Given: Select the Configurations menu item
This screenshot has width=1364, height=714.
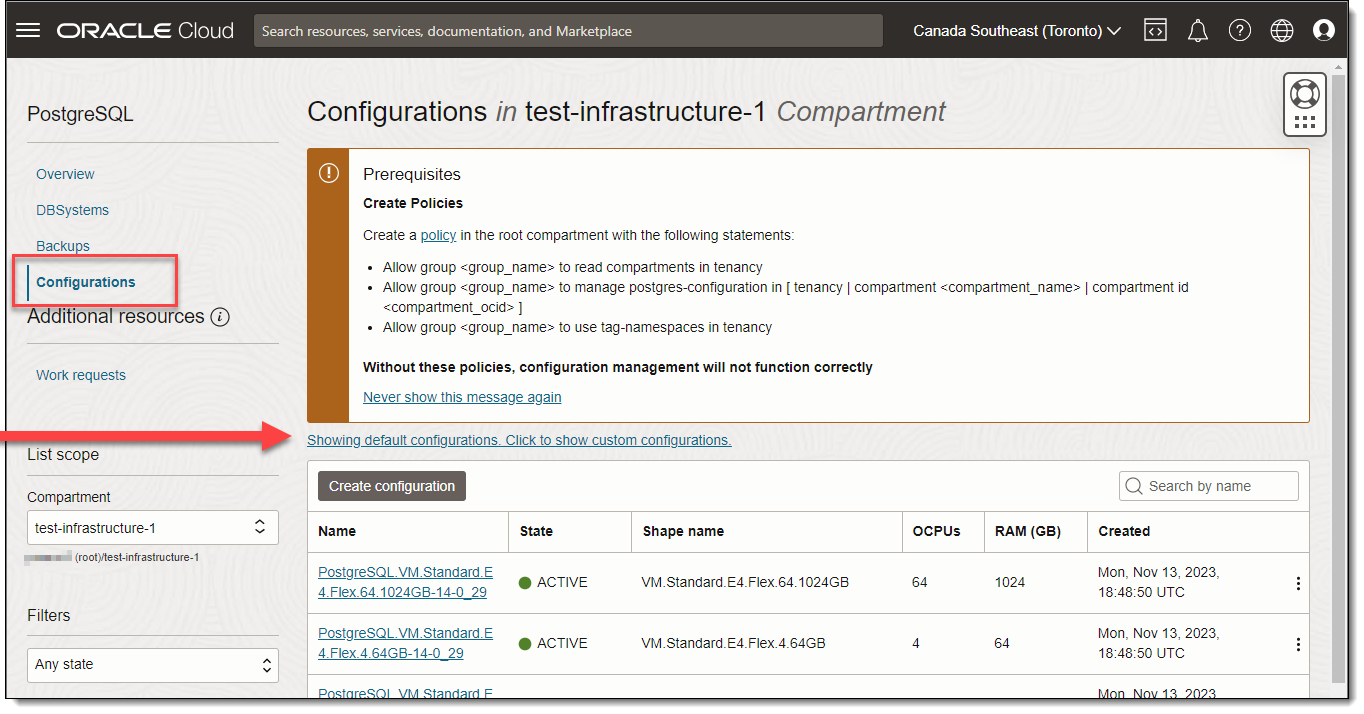Looking at the screenshot, I should point(86,282).
